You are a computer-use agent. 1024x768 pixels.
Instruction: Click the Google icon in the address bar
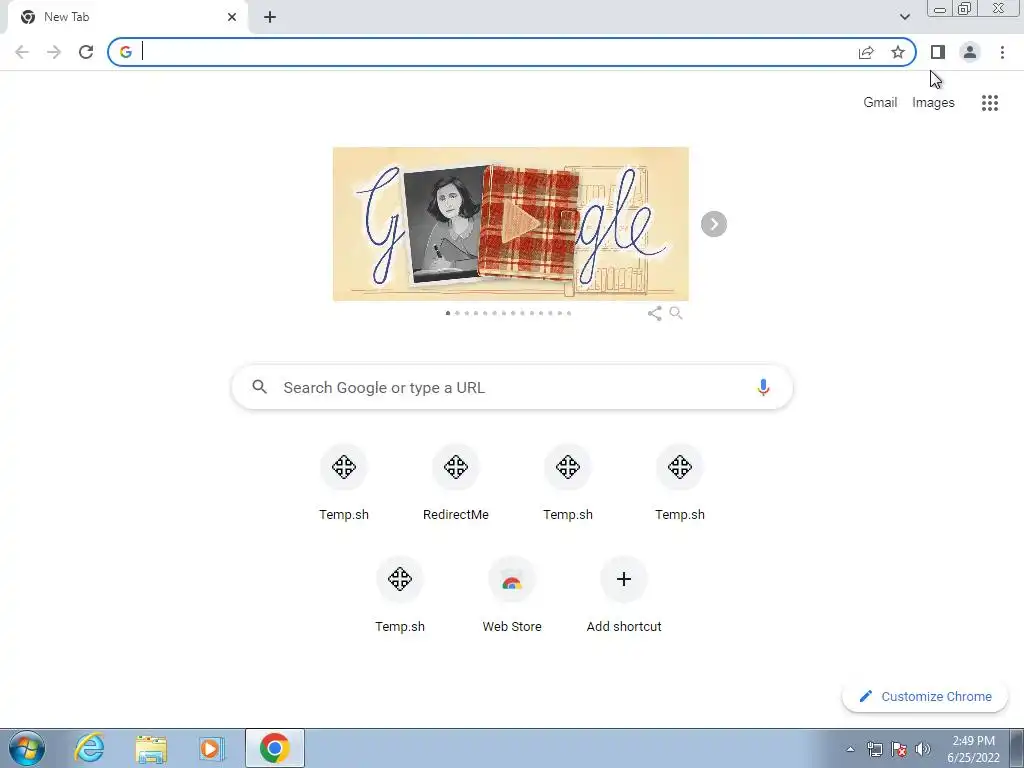click(126, 52)
